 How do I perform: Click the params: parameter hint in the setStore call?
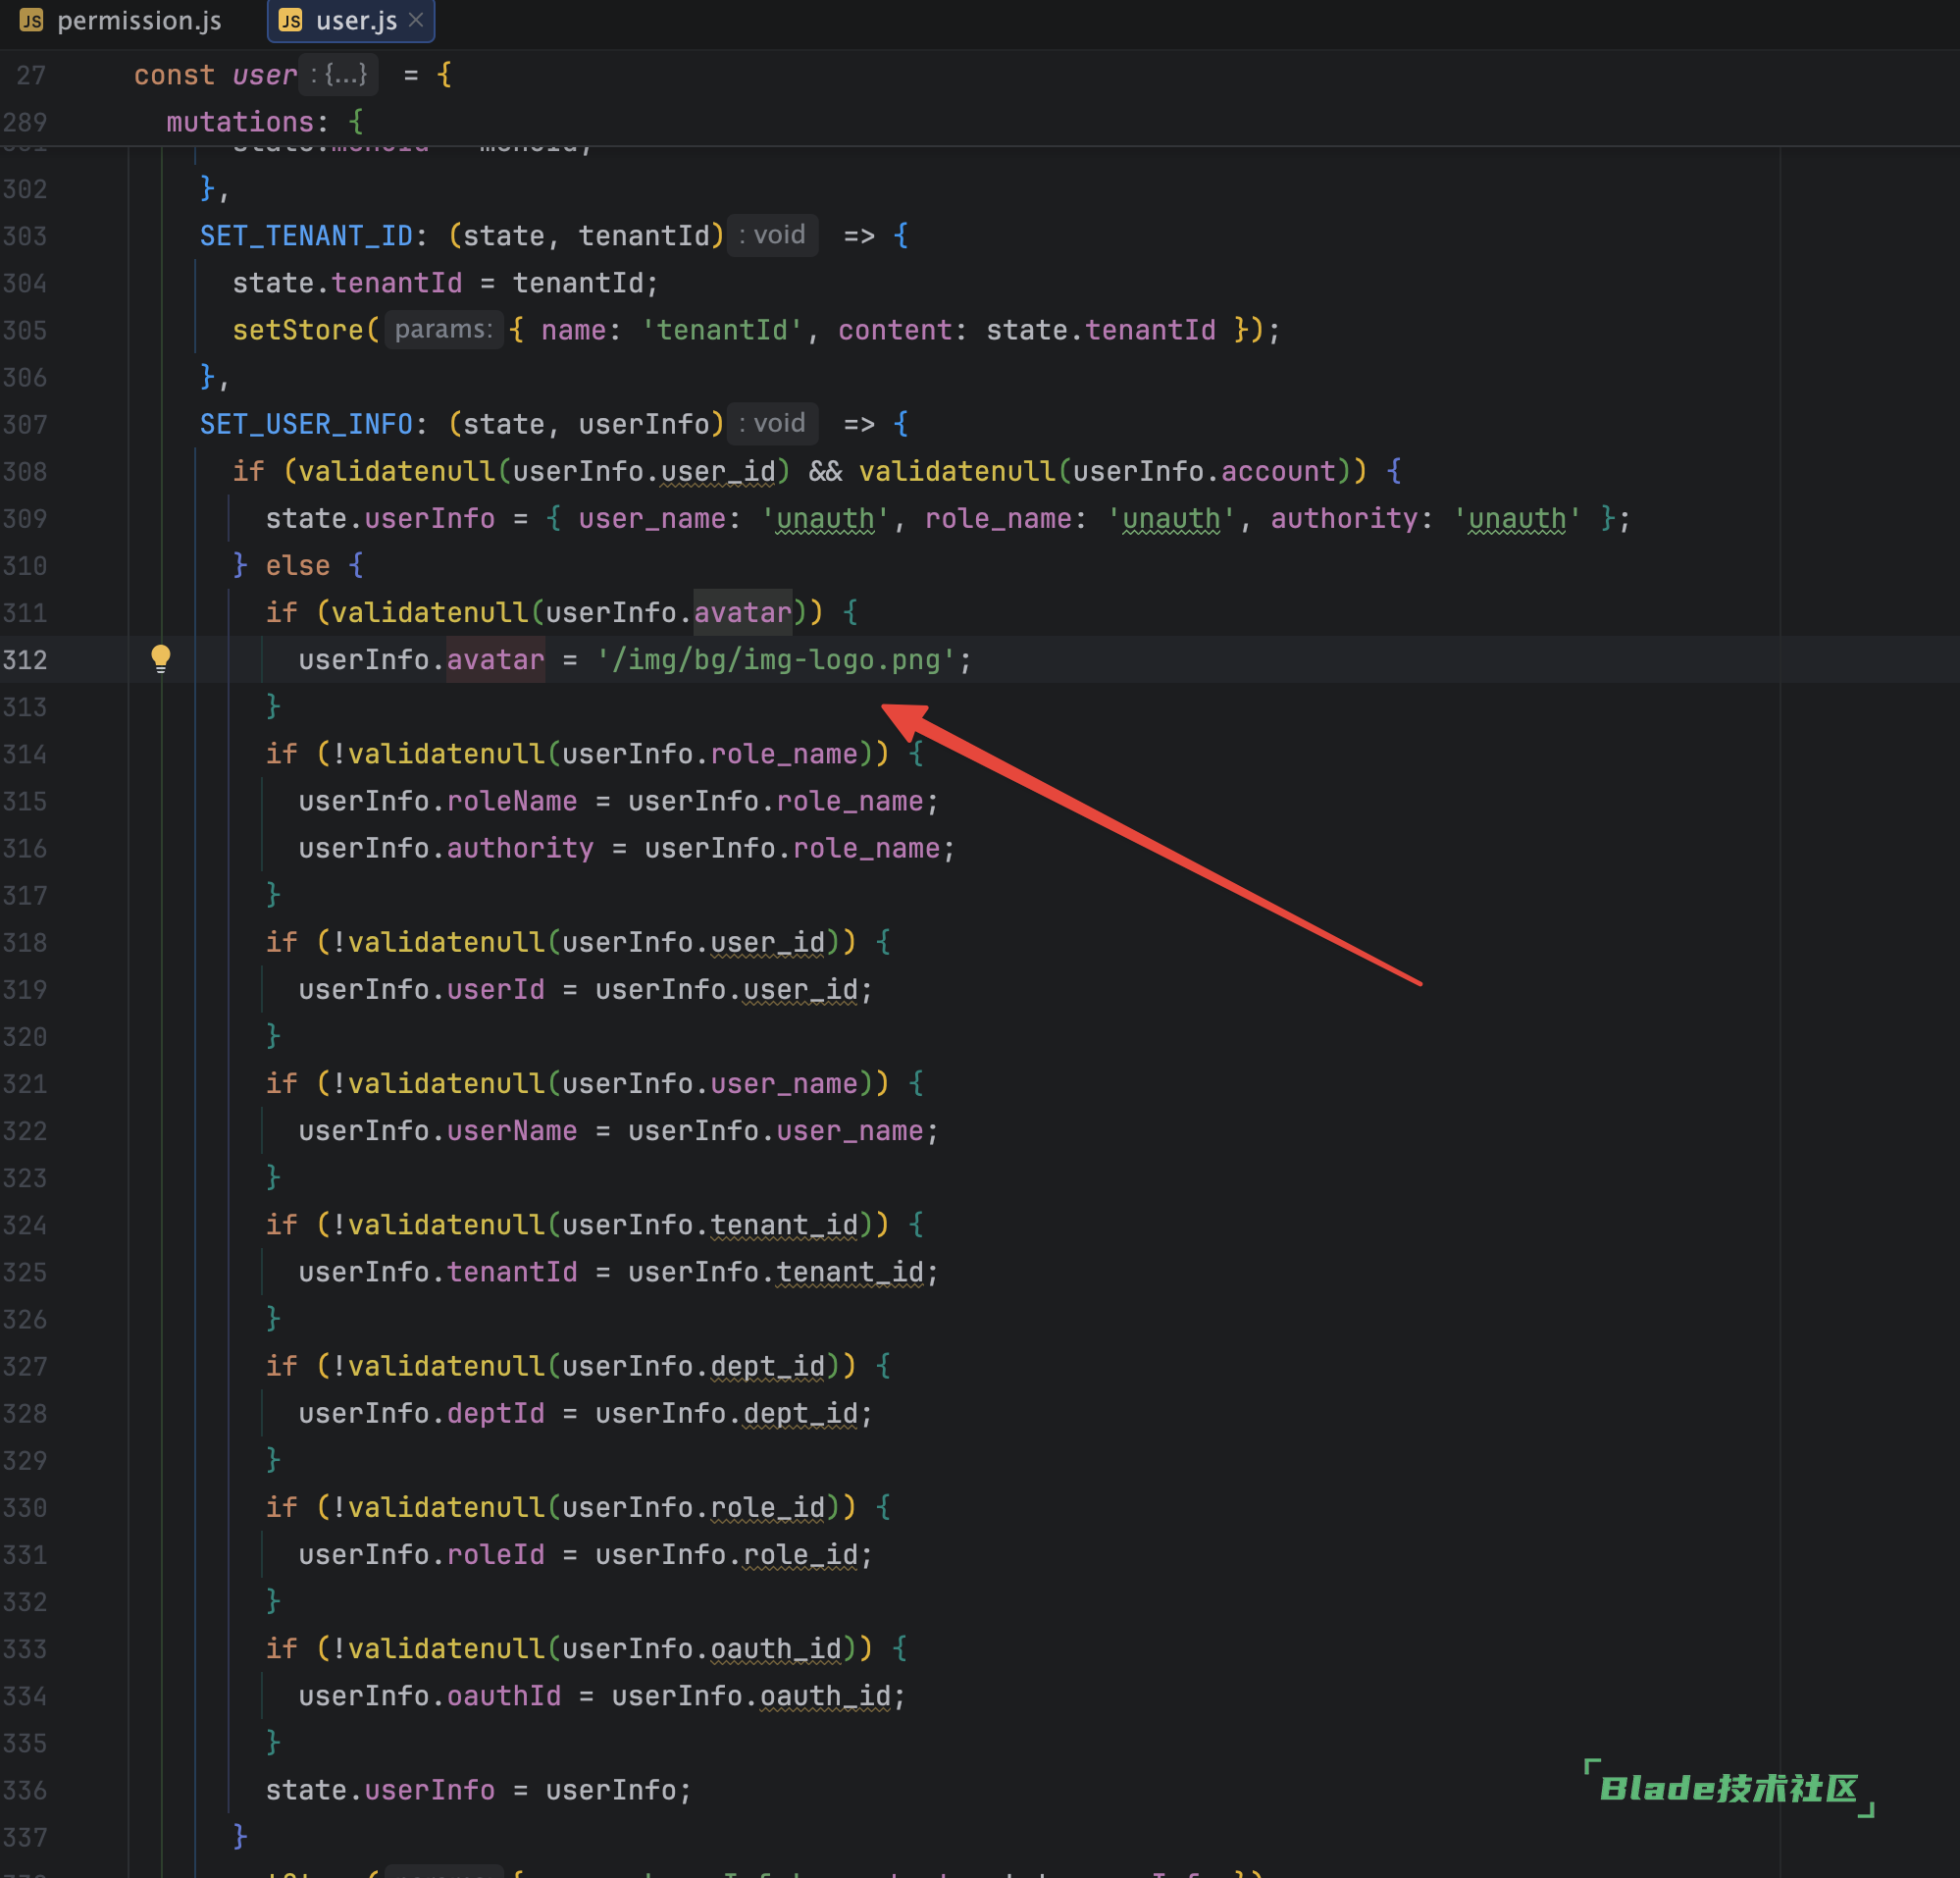pyautogui.click(x=443, y=330)
